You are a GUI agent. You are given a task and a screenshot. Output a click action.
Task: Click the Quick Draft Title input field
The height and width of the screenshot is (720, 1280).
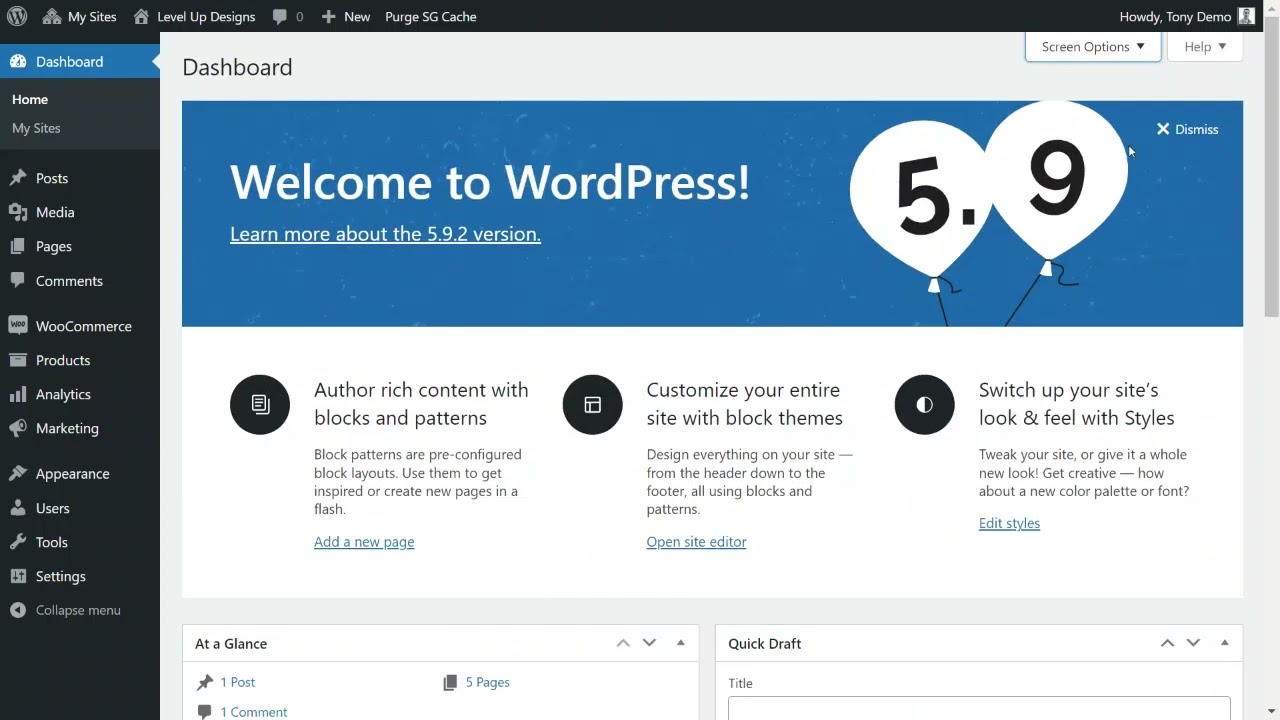(979, 708)
